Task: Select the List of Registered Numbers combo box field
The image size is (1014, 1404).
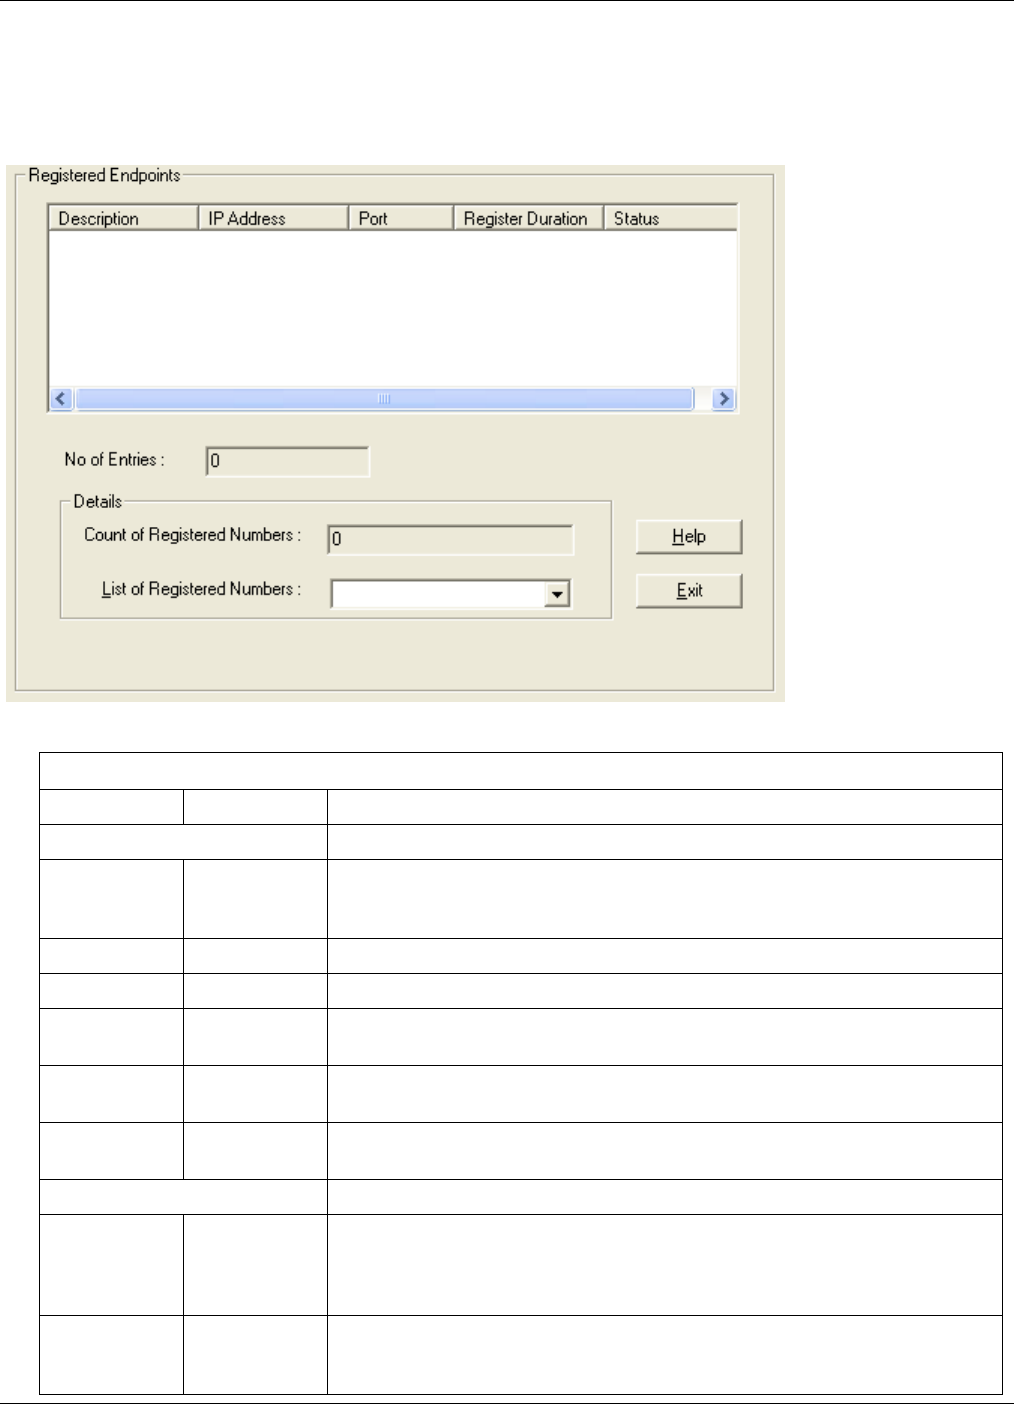Action: click(450, 594)
